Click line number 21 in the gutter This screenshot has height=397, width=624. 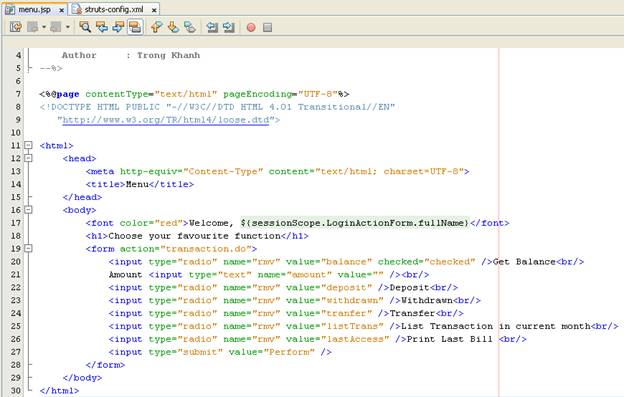[x=16, y=274]
